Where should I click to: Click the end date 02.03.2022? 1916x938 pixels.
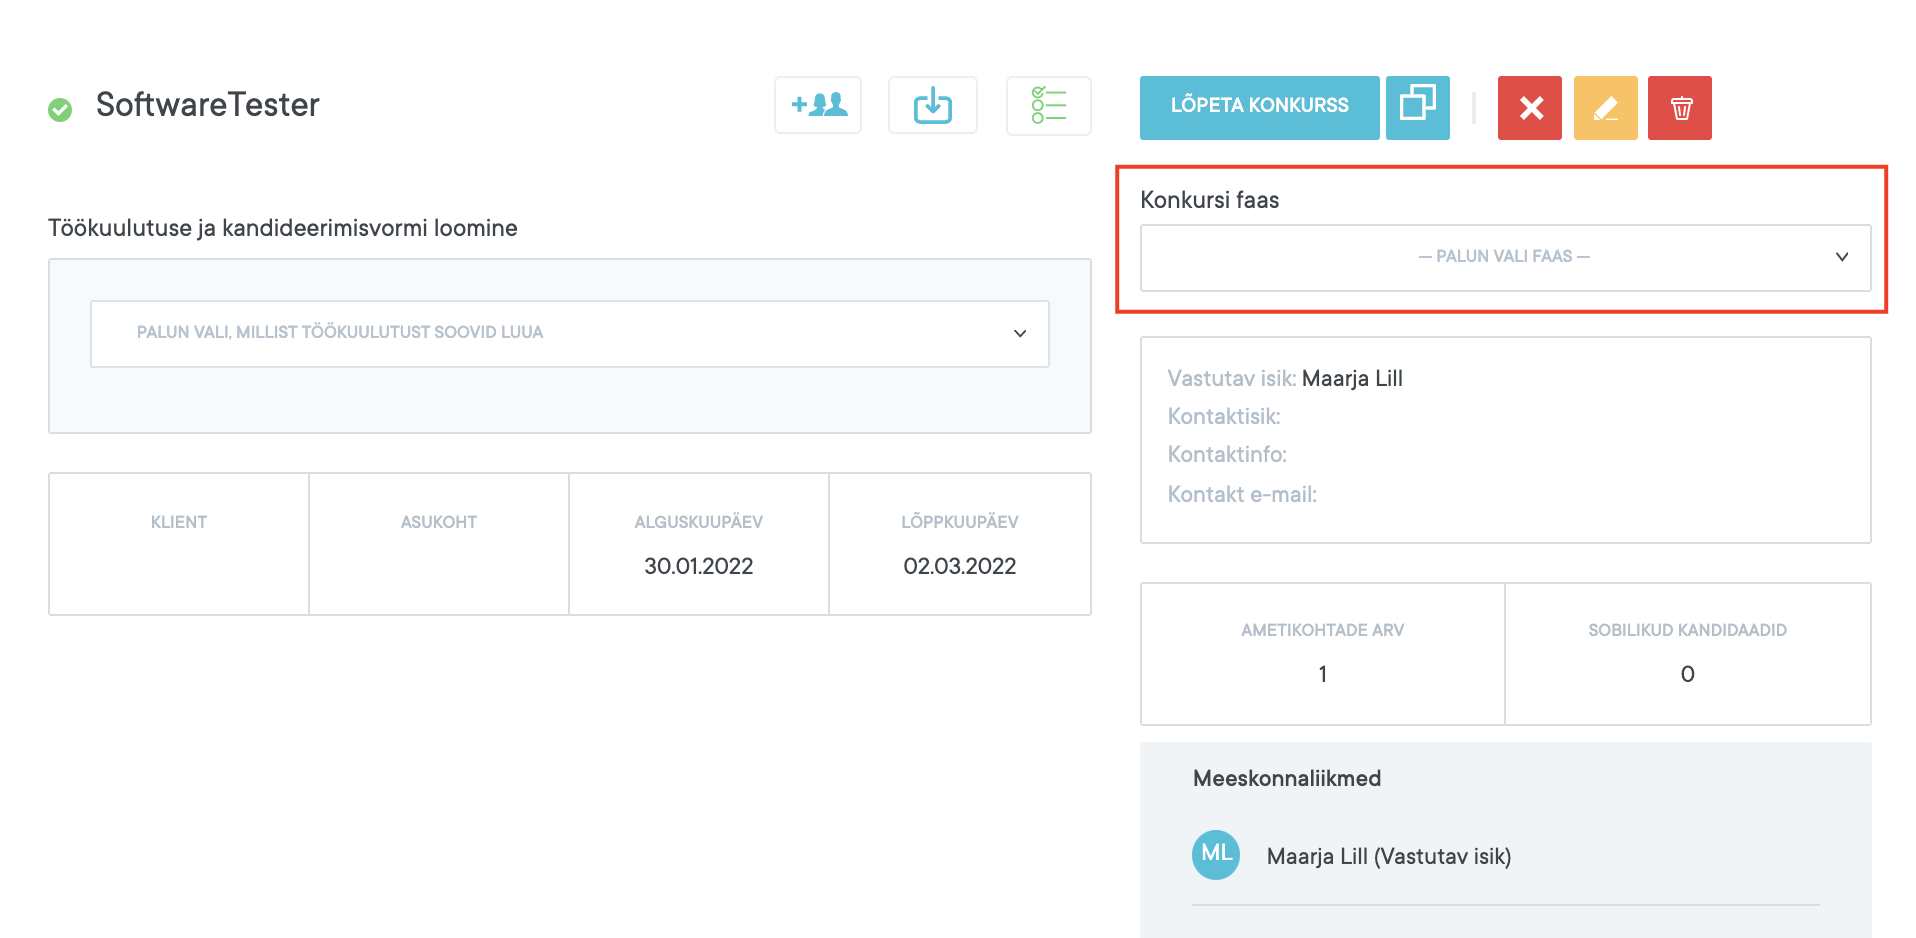[959, 566]
